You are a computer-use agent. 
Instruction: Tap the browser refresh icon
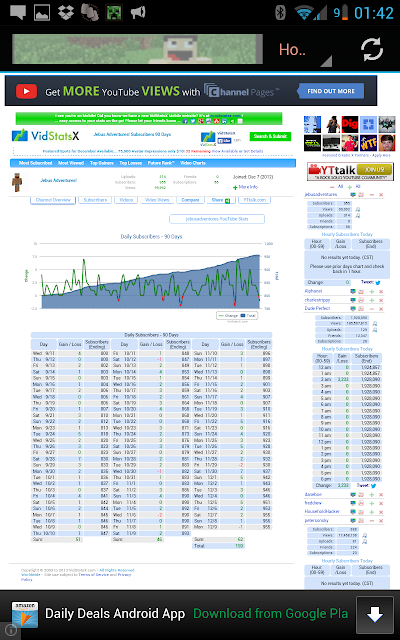(x=372, y=49)
